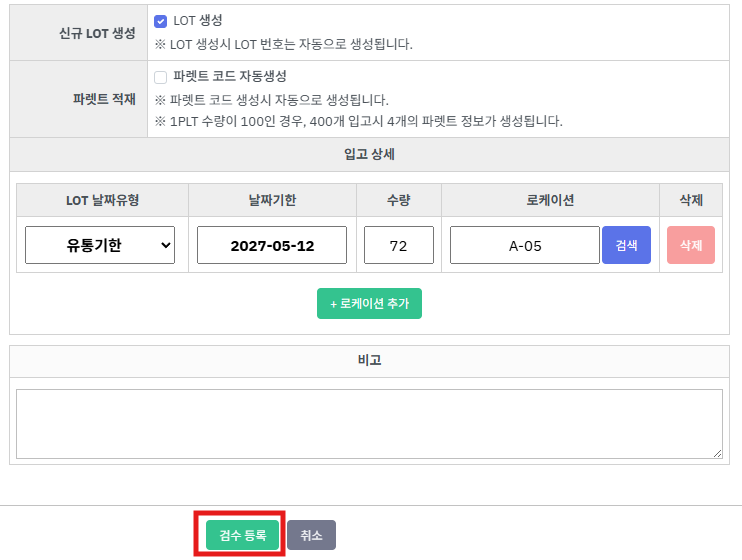Select the 입고 상세 section header
This screenshot has height=560, width=742.
click(369, 154)
